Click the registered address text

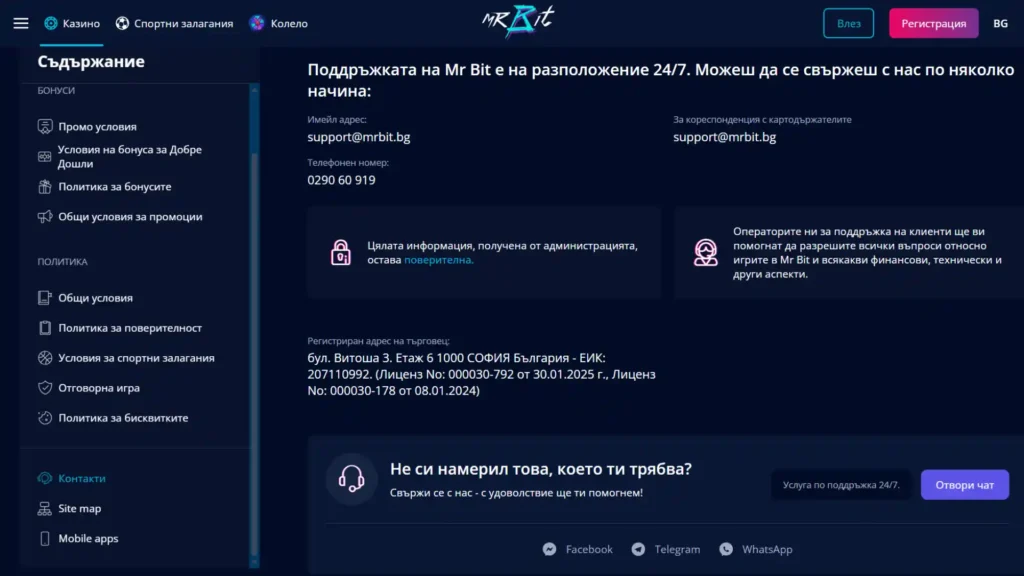pyautogui.click(x=481, y=374)
